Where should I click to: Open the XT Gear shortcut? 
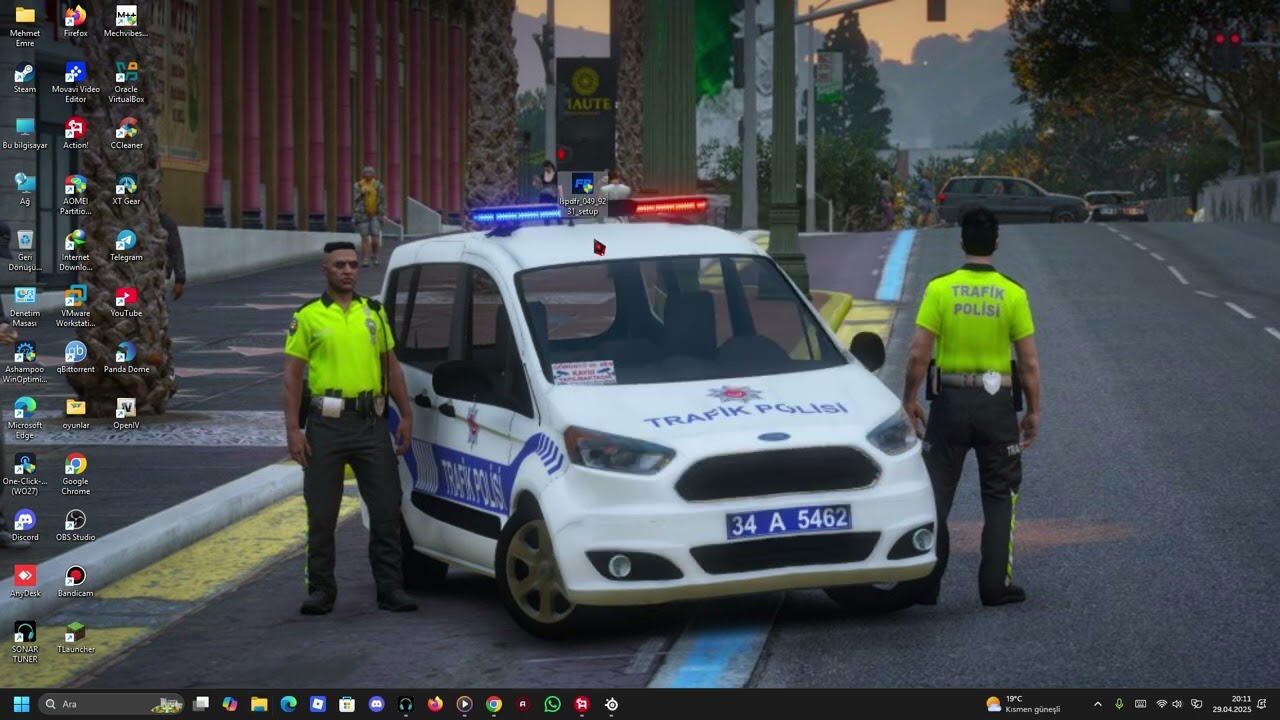pyautogui.click(x=126, y=190)
